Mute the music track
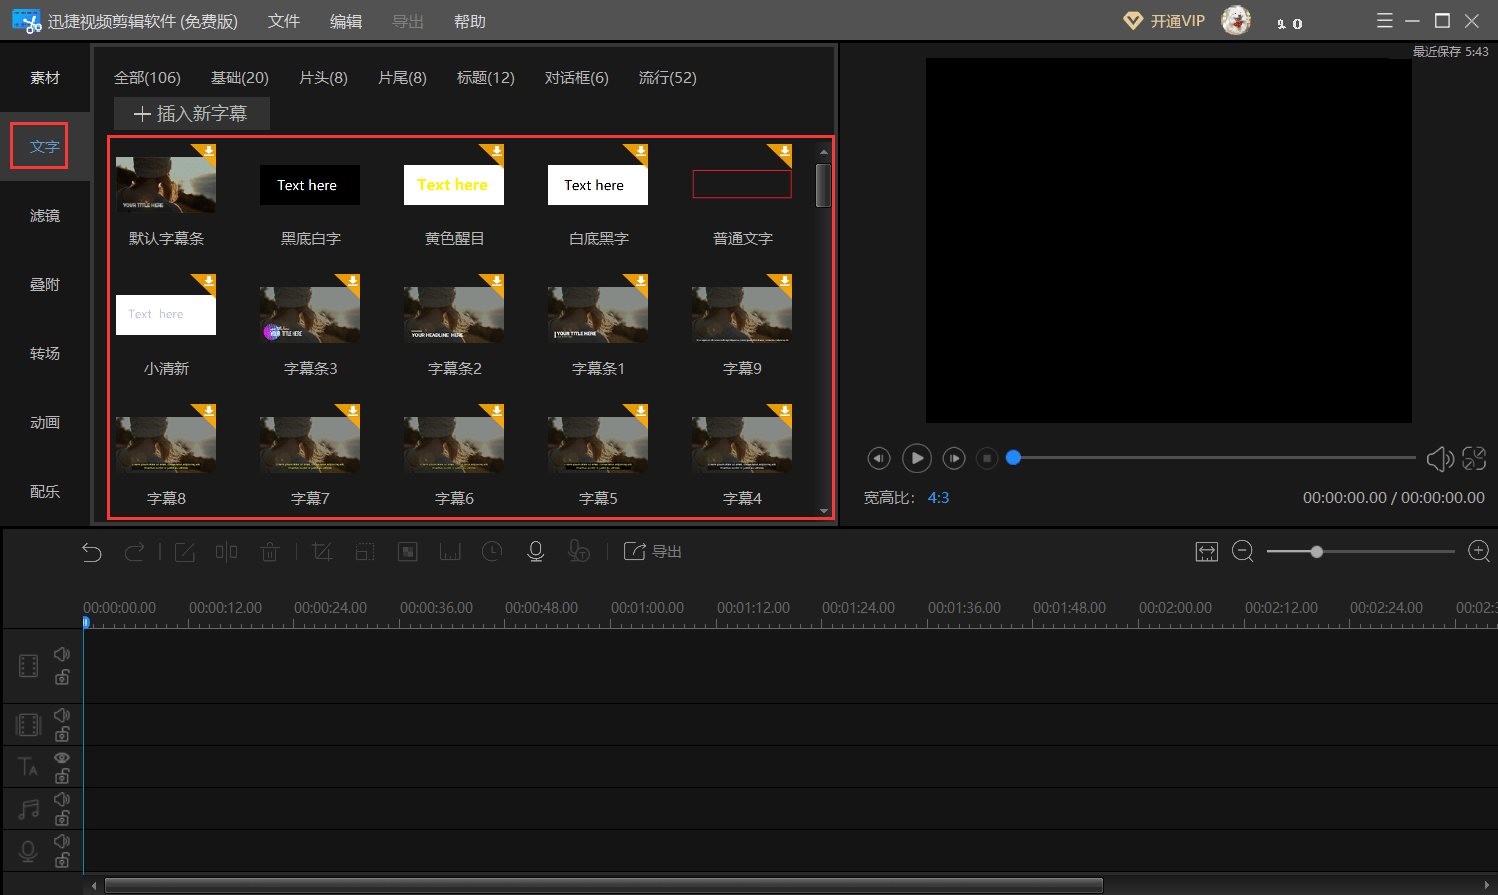The height and width of the screenshot is (895, 1498). (62, 799)
